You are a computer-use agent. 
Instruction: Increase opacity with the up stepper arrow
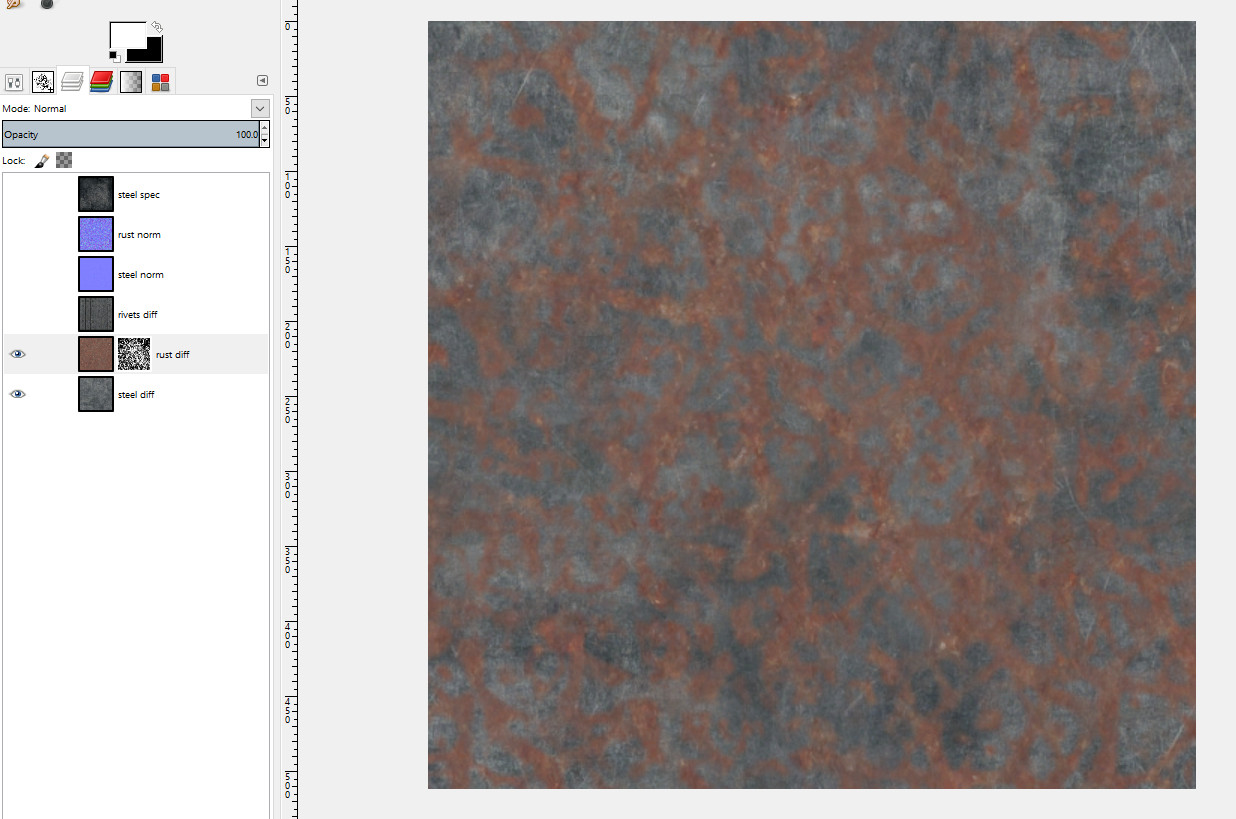coord(265,128)
